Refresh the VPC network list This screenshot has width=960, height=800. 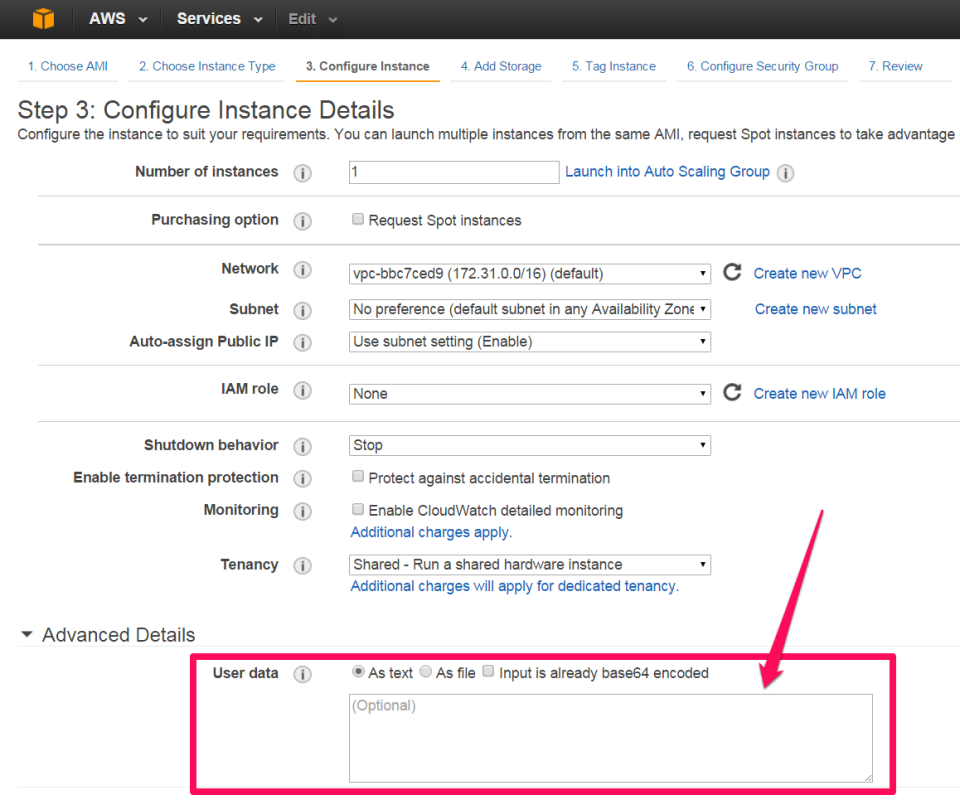[x=732, y=272]
